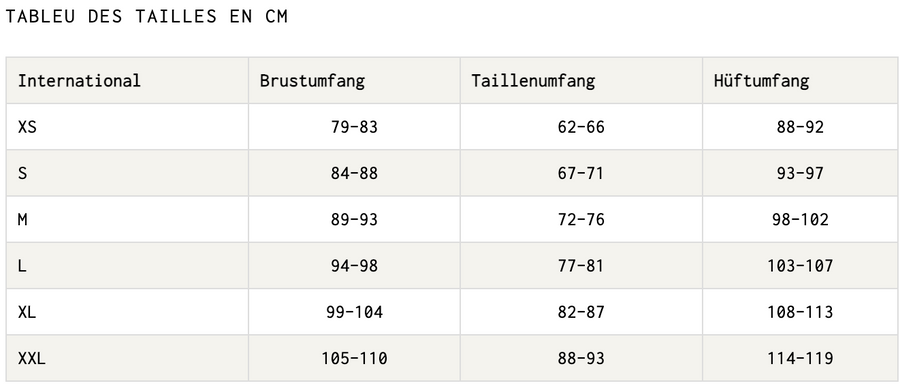Select the 114-119 hip value
The width and height of the screenshot is (900, 392).
[x=800, y=358]
